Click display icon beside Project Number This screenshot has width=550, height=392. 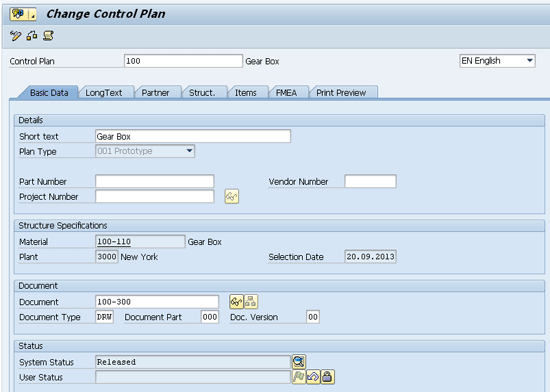[x=232, y=196]
